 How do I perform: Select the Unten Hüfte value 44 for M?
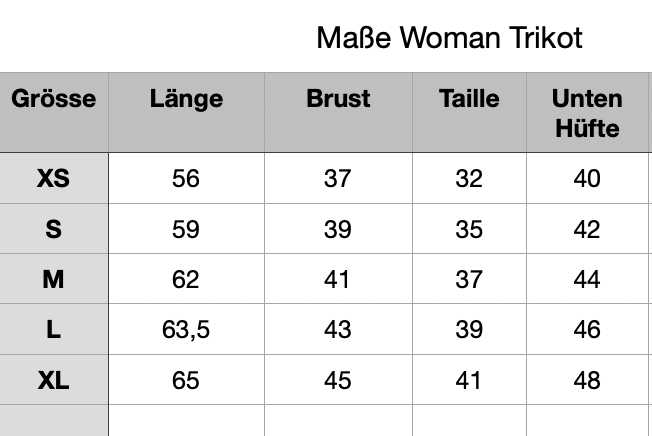(x=587, y=279)
